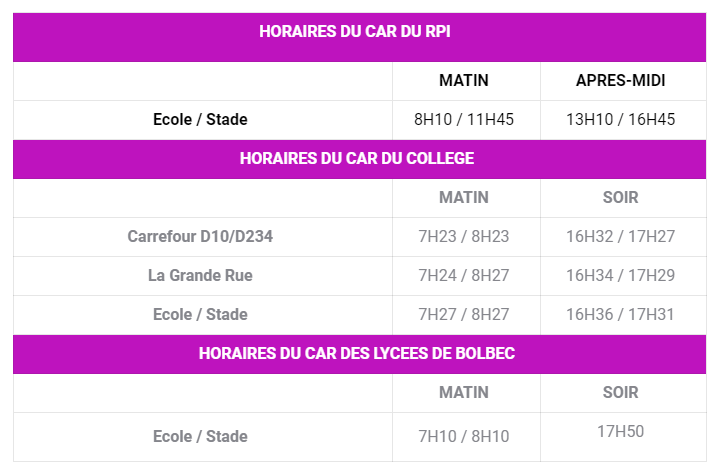The width and height of the screenshot is (713, 472).
Task: Click the Carrefour D10/D234 row label
Action: (x=200, y=236)
